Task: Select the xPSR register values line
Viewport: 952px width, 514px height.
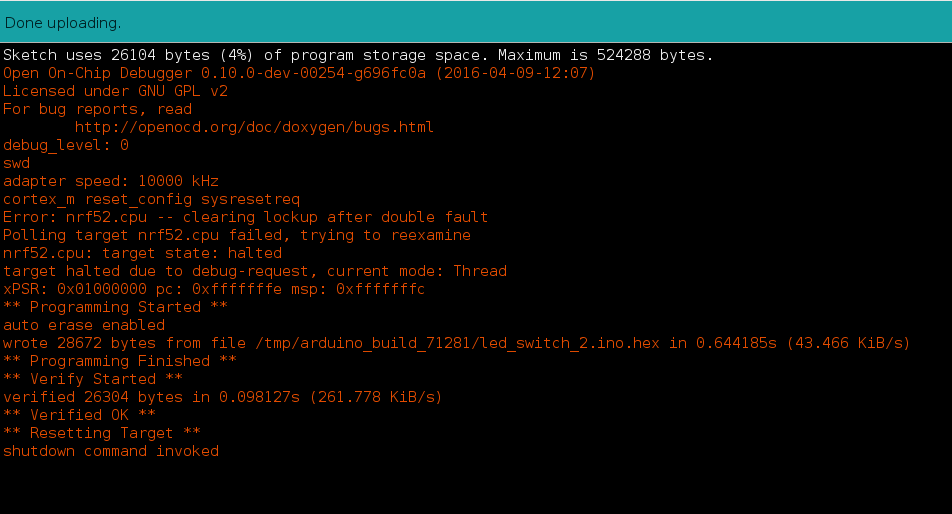Action: tap(214, 289)
